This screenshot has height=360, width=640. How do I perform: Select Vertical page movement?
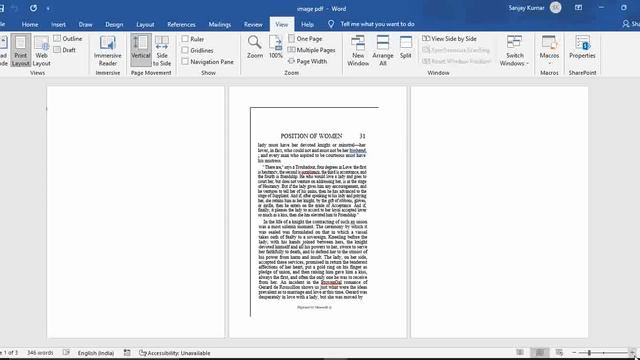[141, 51]
